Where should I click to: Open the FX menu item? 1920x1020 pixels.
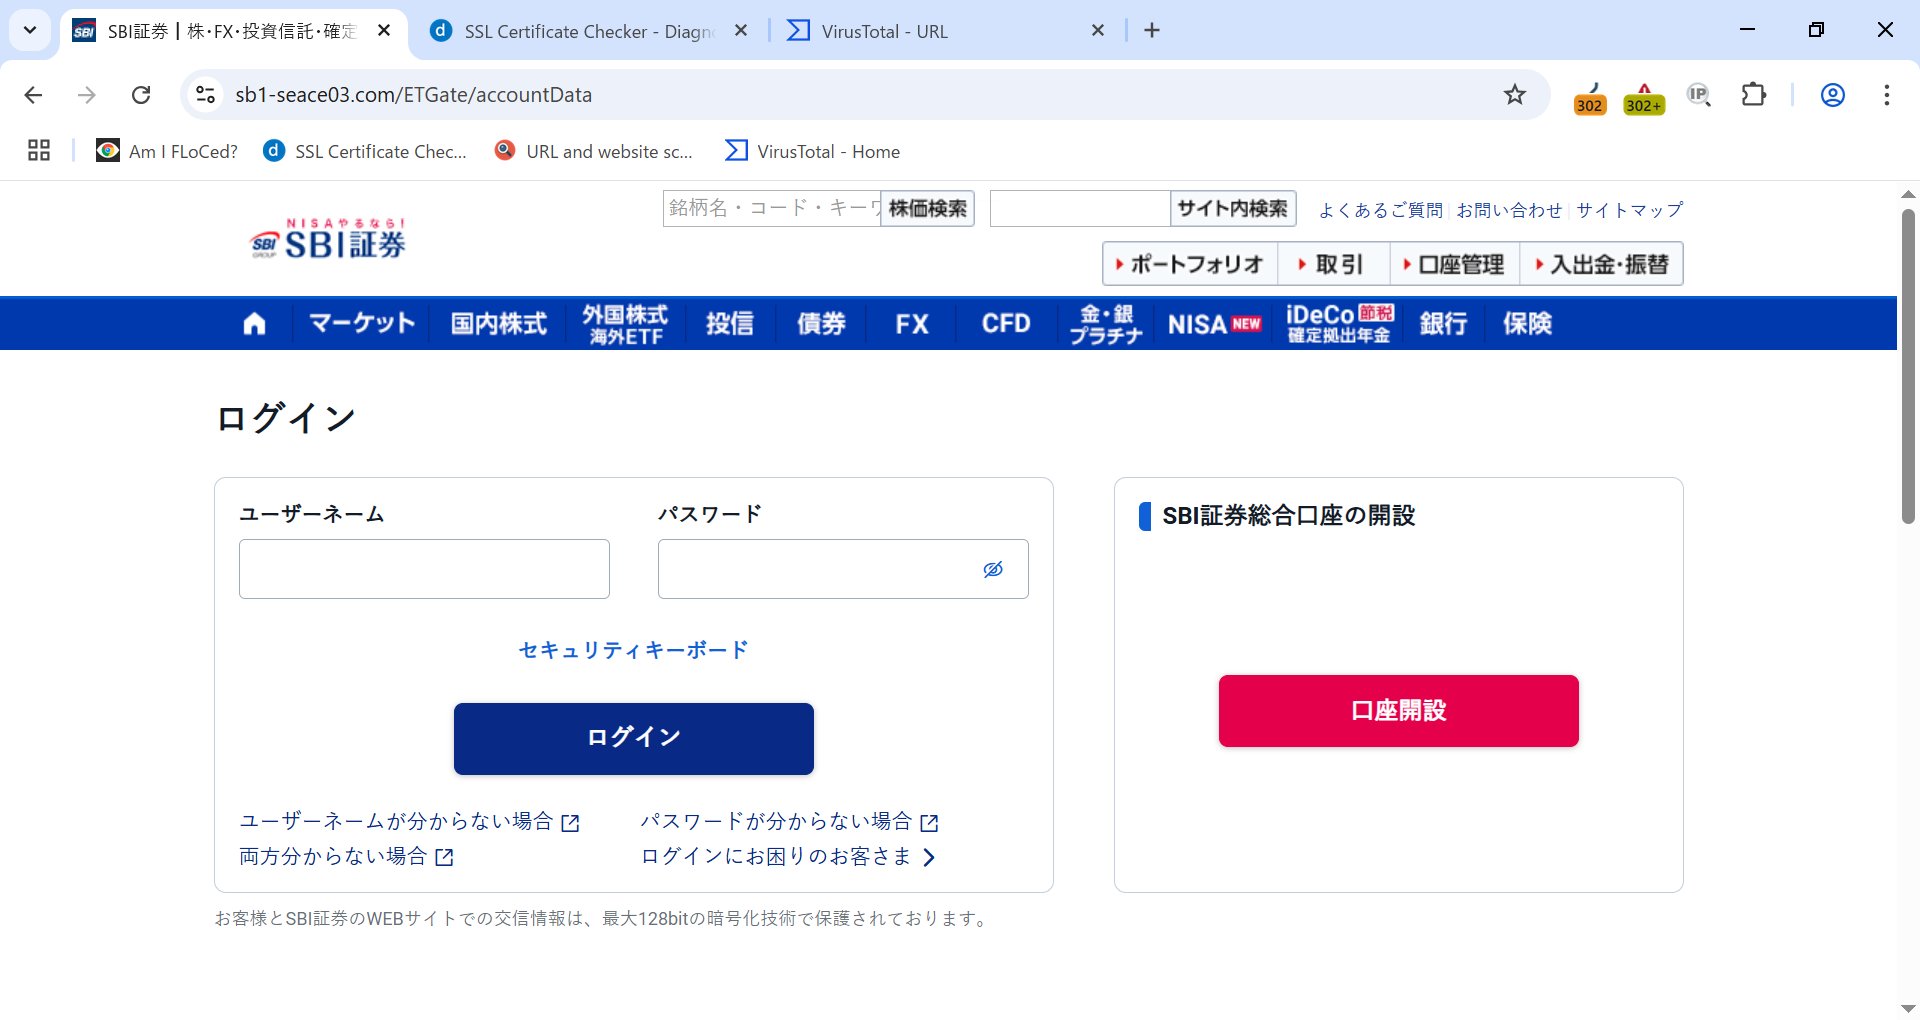point(912,324)
